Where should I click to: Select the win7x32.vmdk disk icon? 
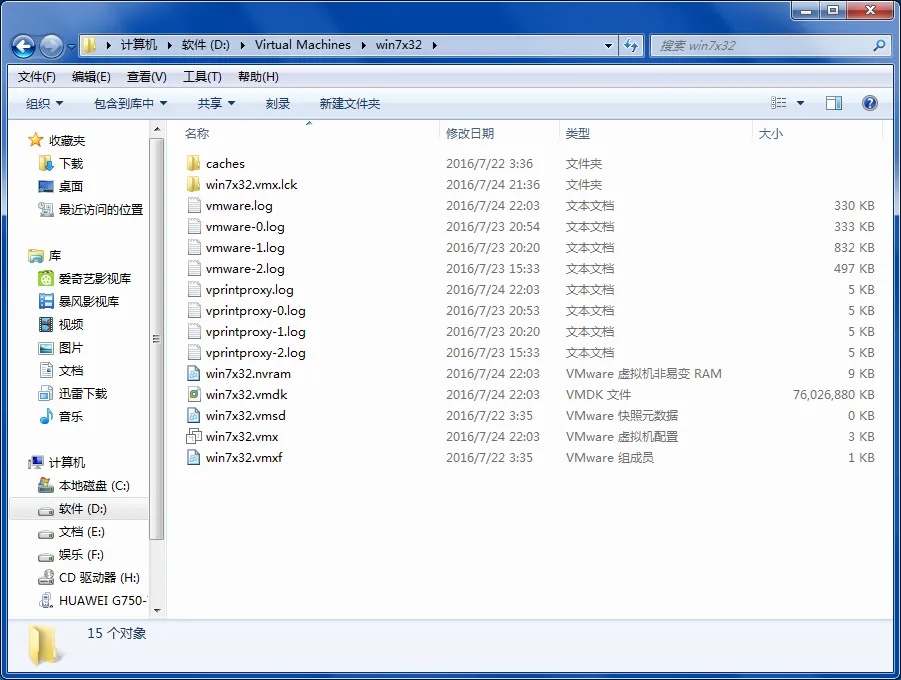coord(194,394)
